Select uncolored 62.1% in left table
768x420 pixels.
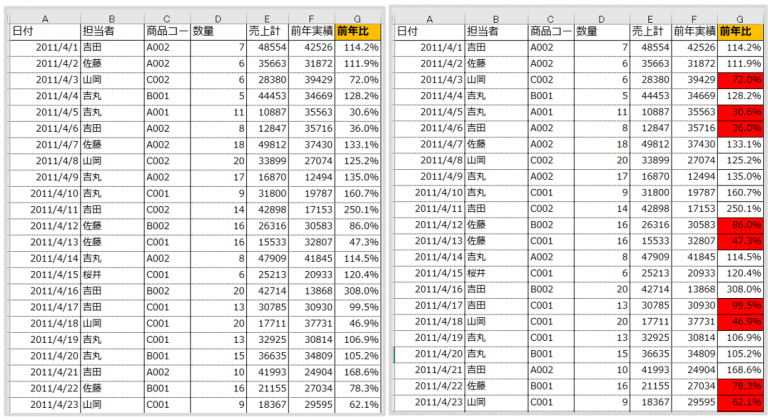click(x=358, y=404)
